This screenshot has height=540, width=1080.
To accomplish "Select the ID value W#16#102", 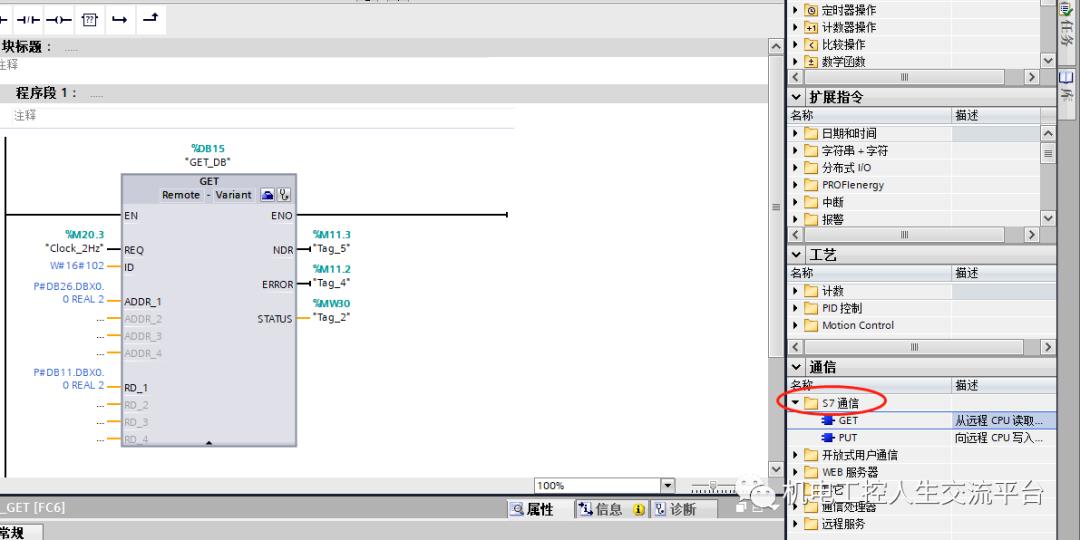I will (x=76, y=265).
